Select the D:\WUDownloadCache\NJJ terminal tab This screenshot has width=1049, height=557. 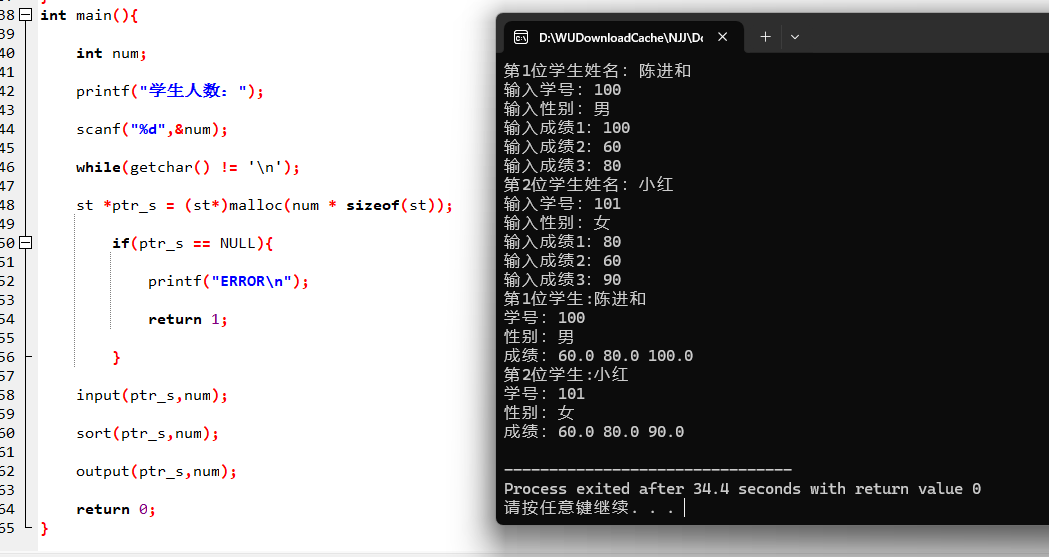tap(621, 37)
